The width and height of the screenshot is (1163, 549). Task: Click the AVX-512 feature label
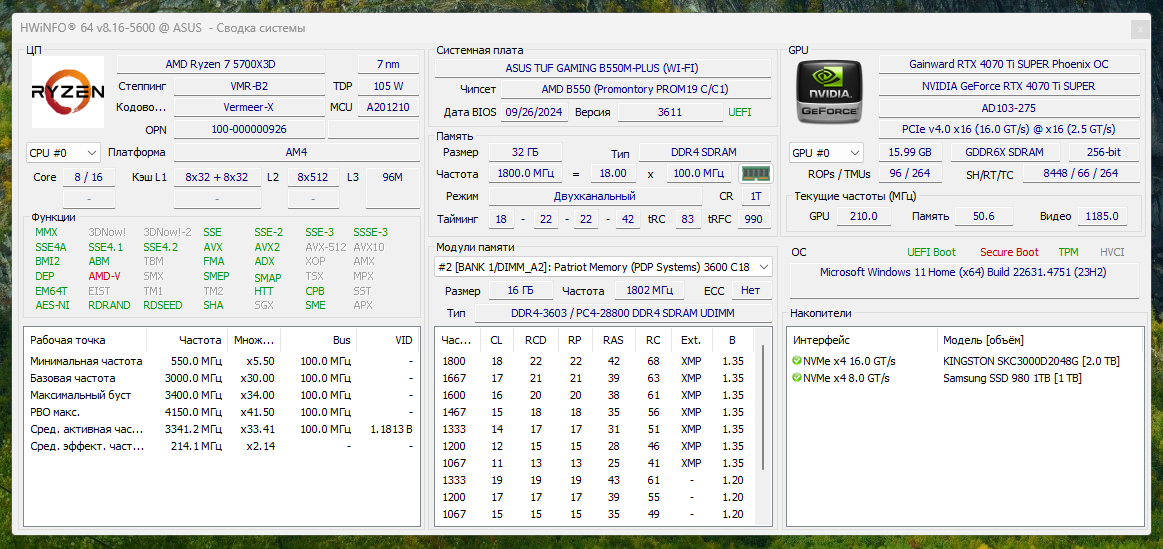coord(326,247)
